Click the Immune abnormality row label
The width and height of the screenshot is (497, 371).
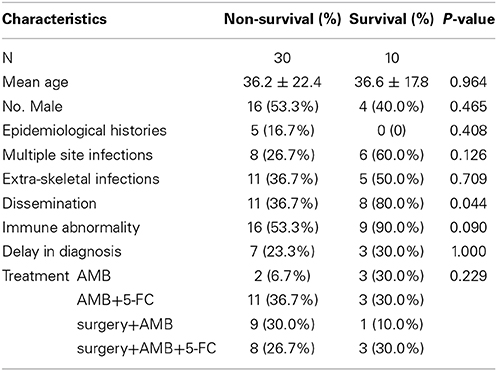click(71, 228)
